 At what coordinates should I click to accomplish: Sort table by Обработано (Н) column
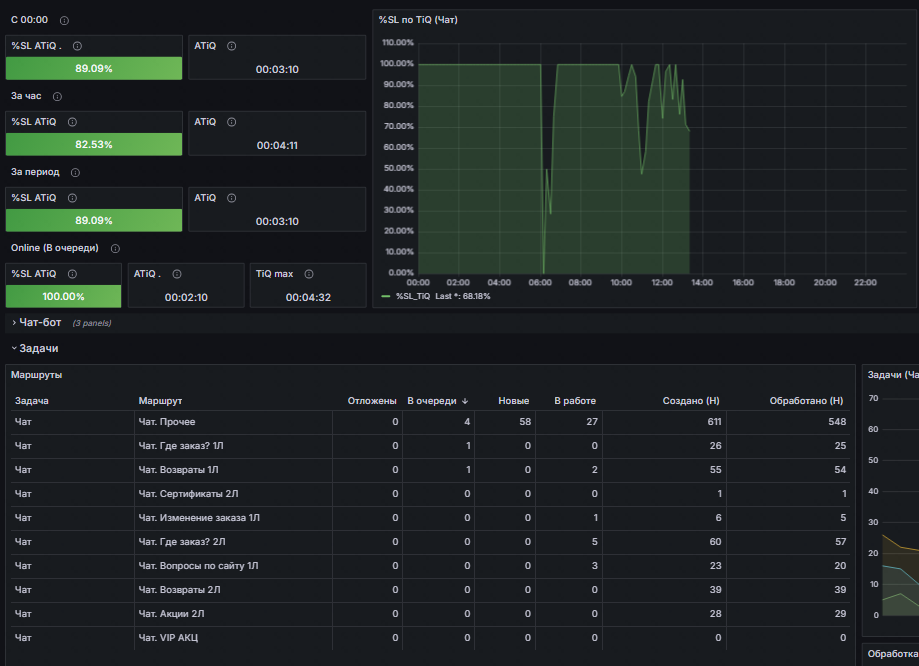click(x=806, y=400)
